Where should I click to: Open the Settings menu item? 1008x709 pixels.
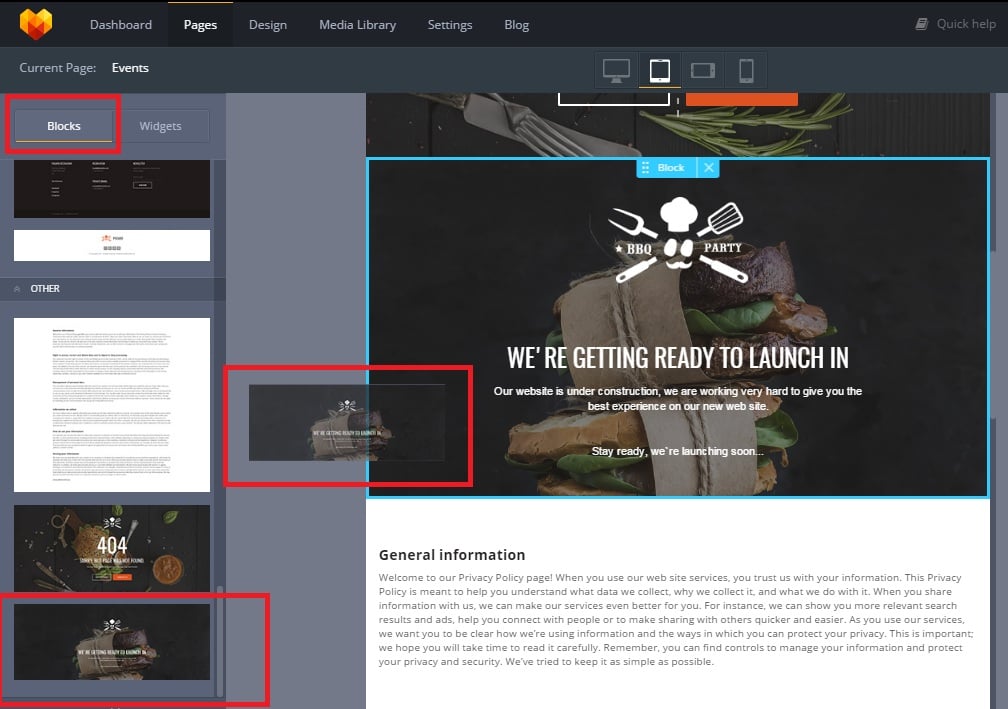pos(451,24)
